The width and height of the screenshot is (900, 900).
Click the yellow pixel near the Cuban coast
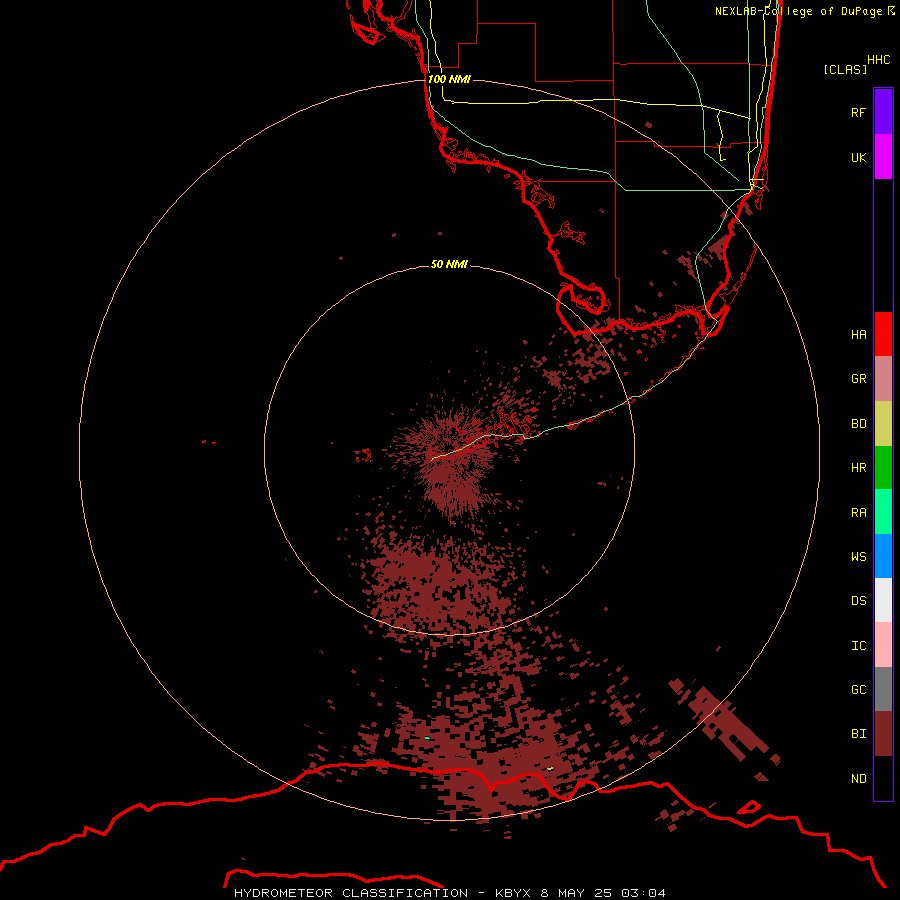[x=550, y=768]
